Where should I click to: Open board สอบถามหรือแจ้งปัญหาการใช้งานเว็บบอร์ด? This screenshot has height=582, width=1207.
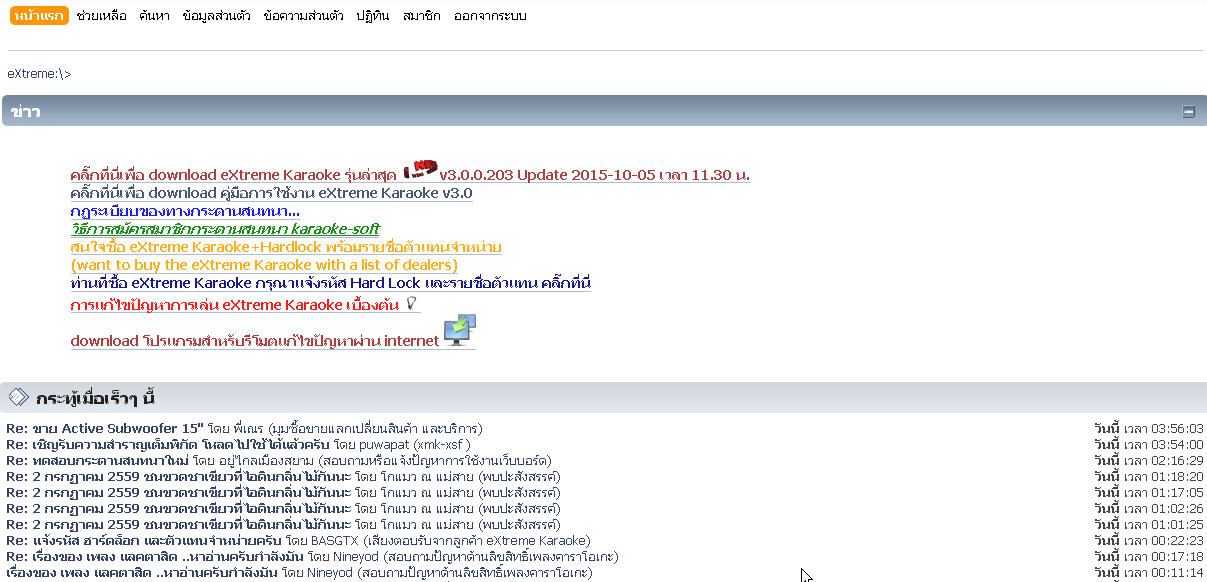(433, 461)
